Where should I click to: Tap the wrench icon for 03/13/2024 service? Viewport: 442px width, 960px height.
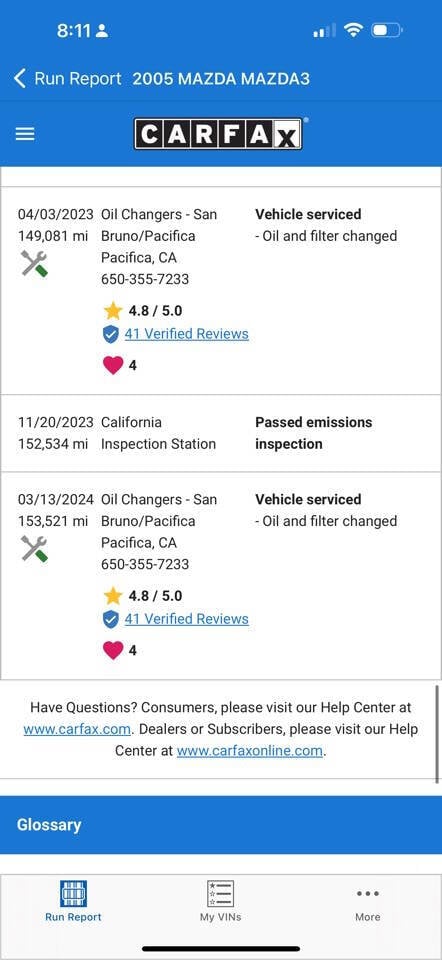(34, 548)
